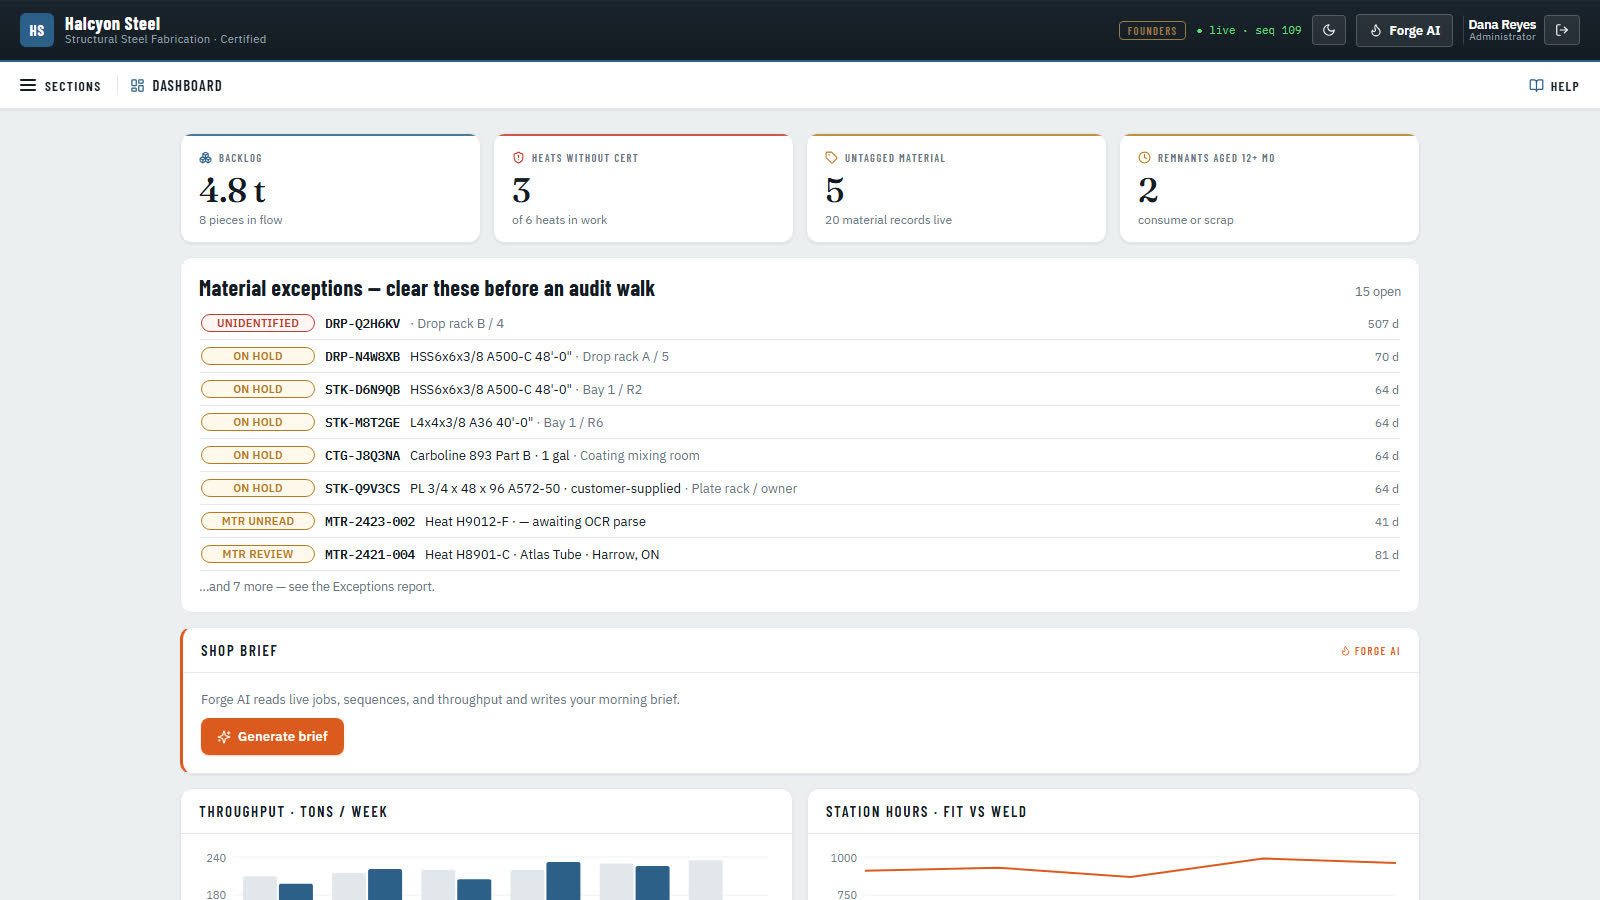Click the Backlog cubes icon
Image resolution: width=1600 pixels, height=900 pixels.
click(x=205, y=158)
